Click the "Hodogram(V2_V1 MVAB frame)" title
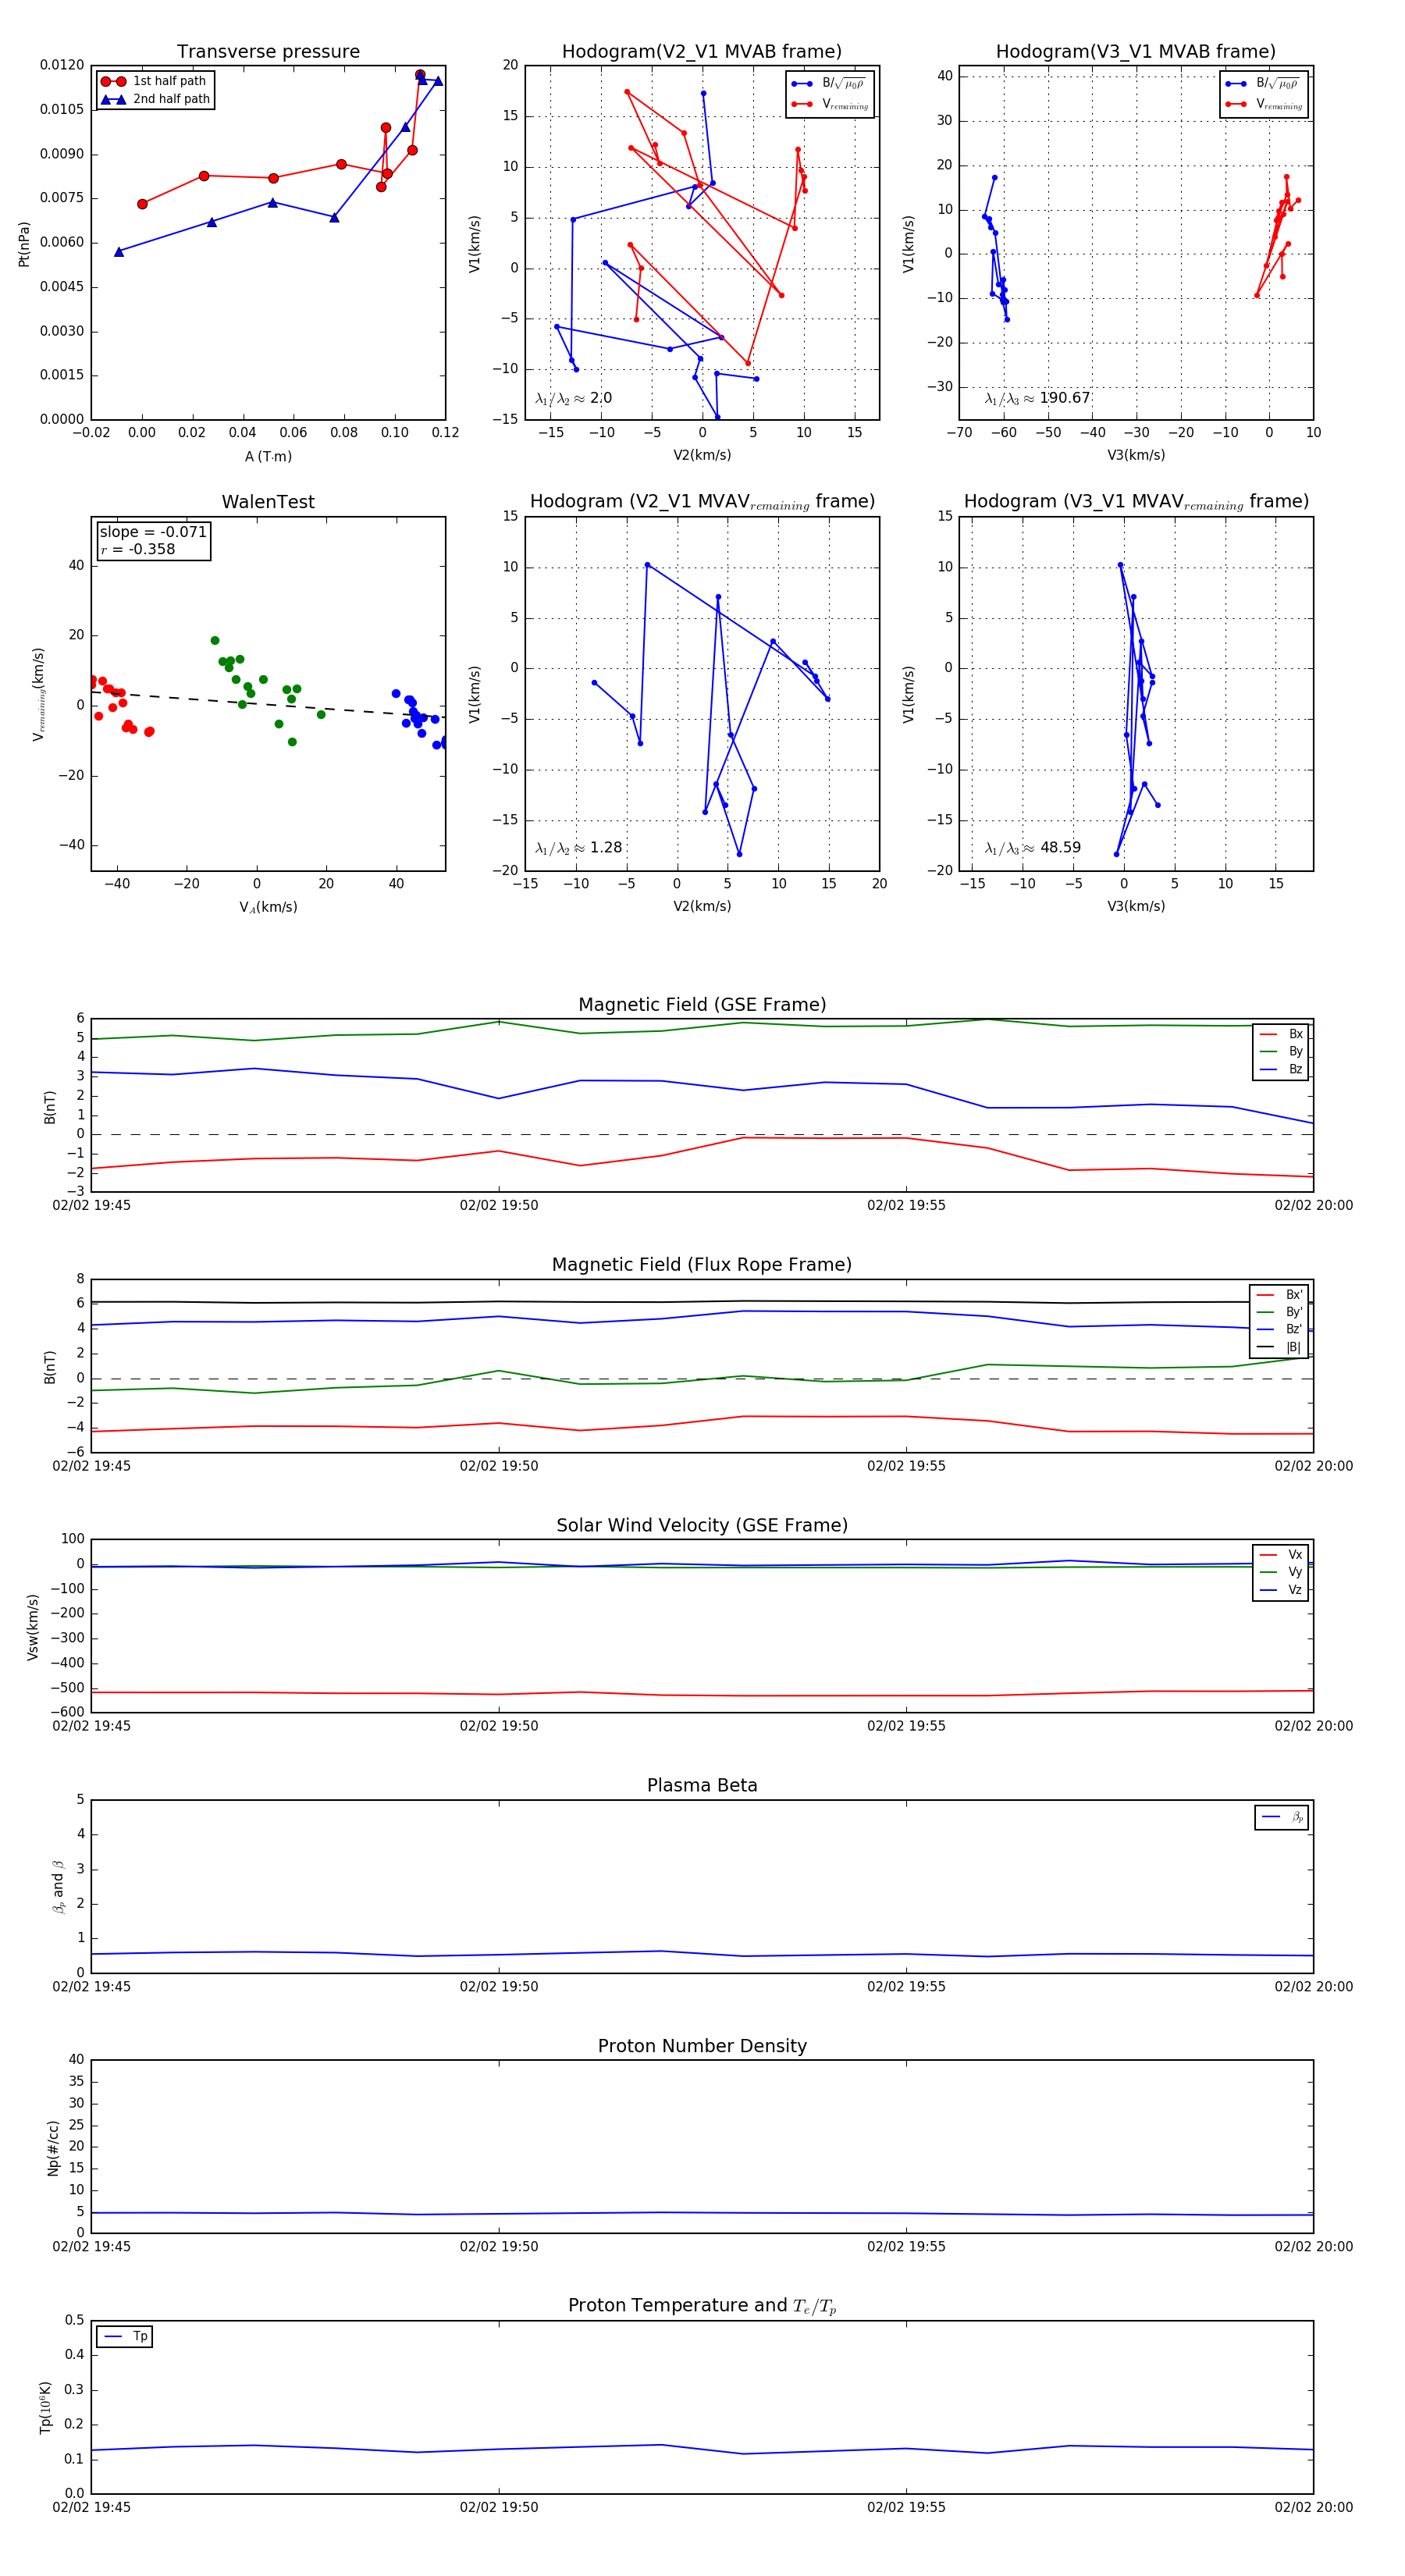This screenshot has width=1405, height=2576. coord(702,52)
